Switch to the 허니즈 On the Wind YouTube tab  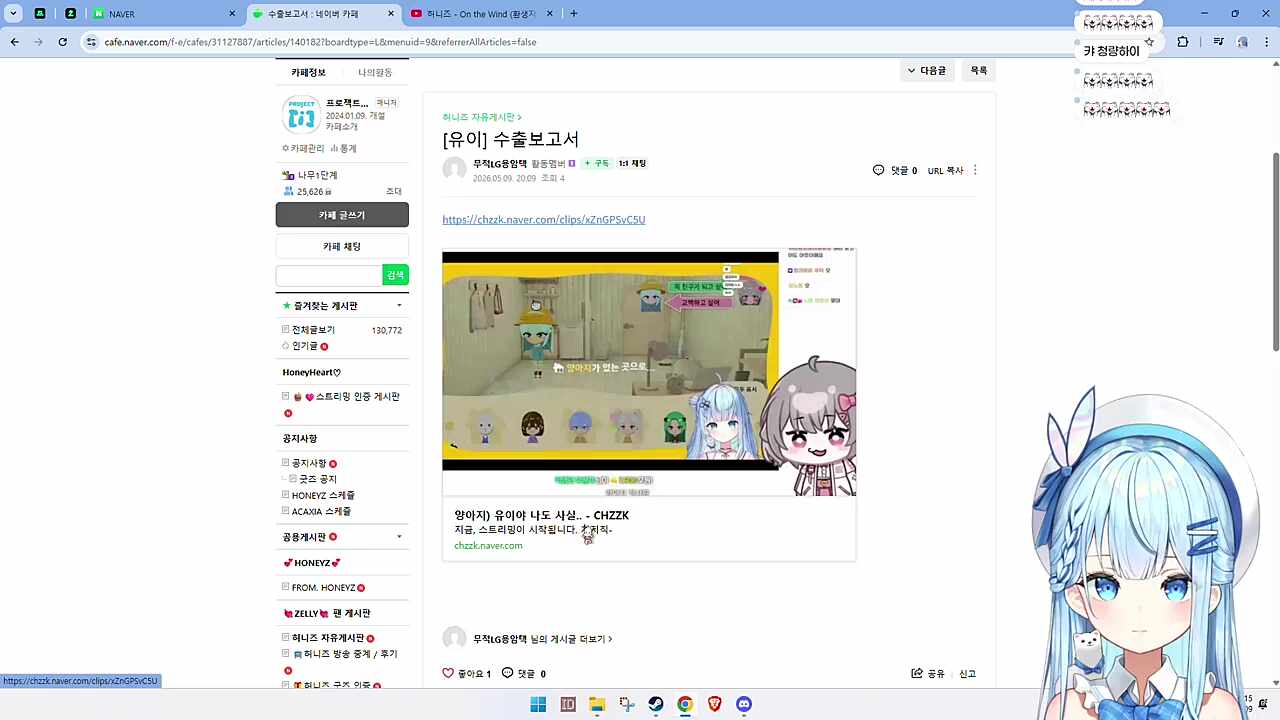point(482,14)
